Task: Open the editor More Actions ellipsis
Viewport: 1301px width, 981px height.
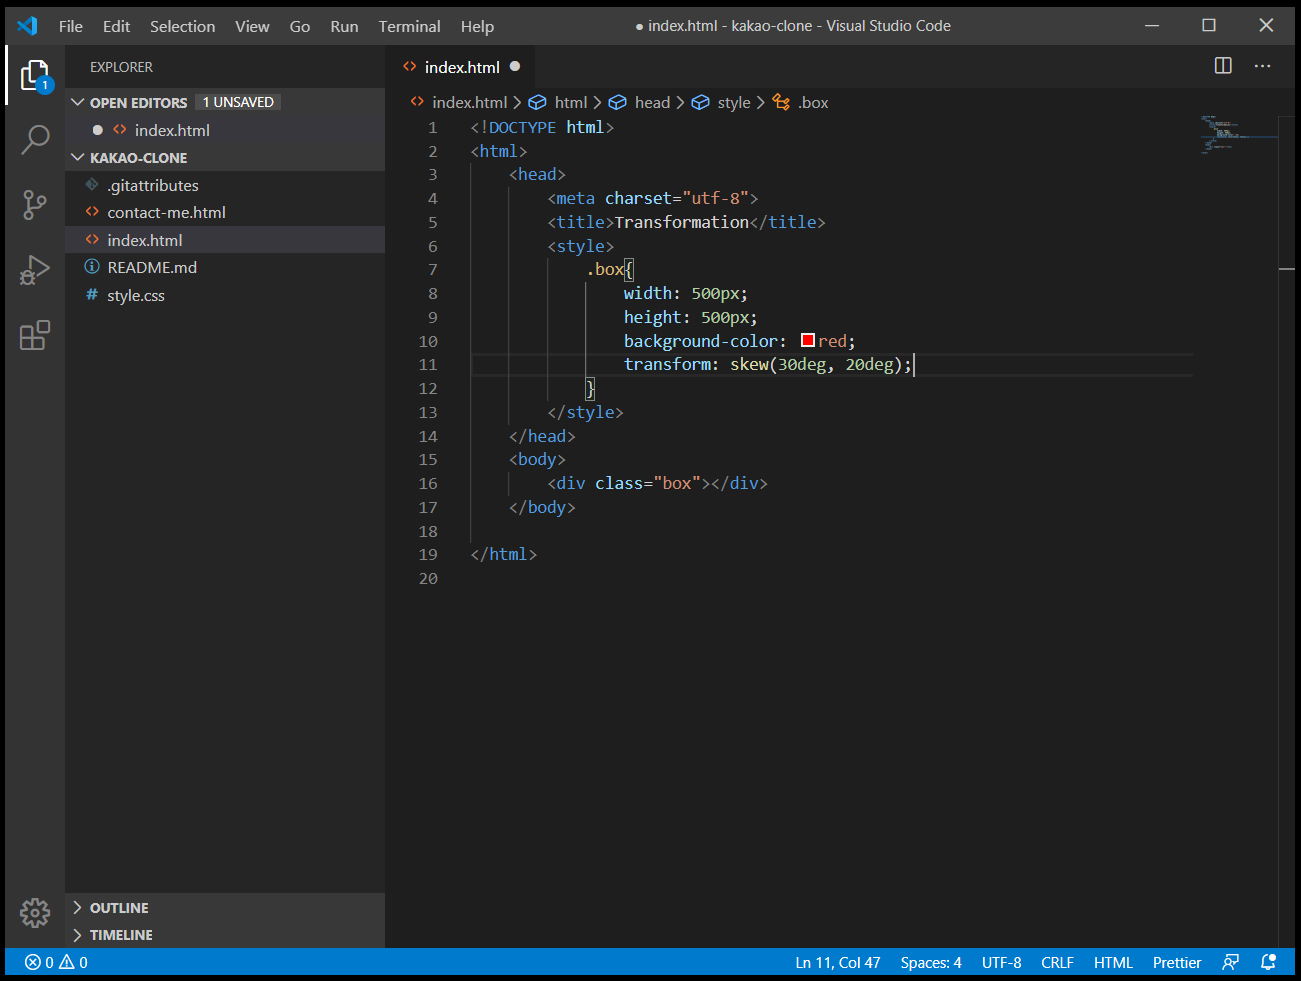Action: [1263, 66]
